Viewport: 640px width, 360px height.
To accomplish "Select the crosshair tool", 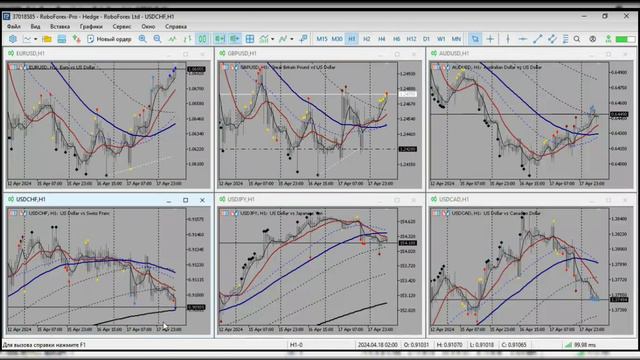I will [x=490, y=39].
